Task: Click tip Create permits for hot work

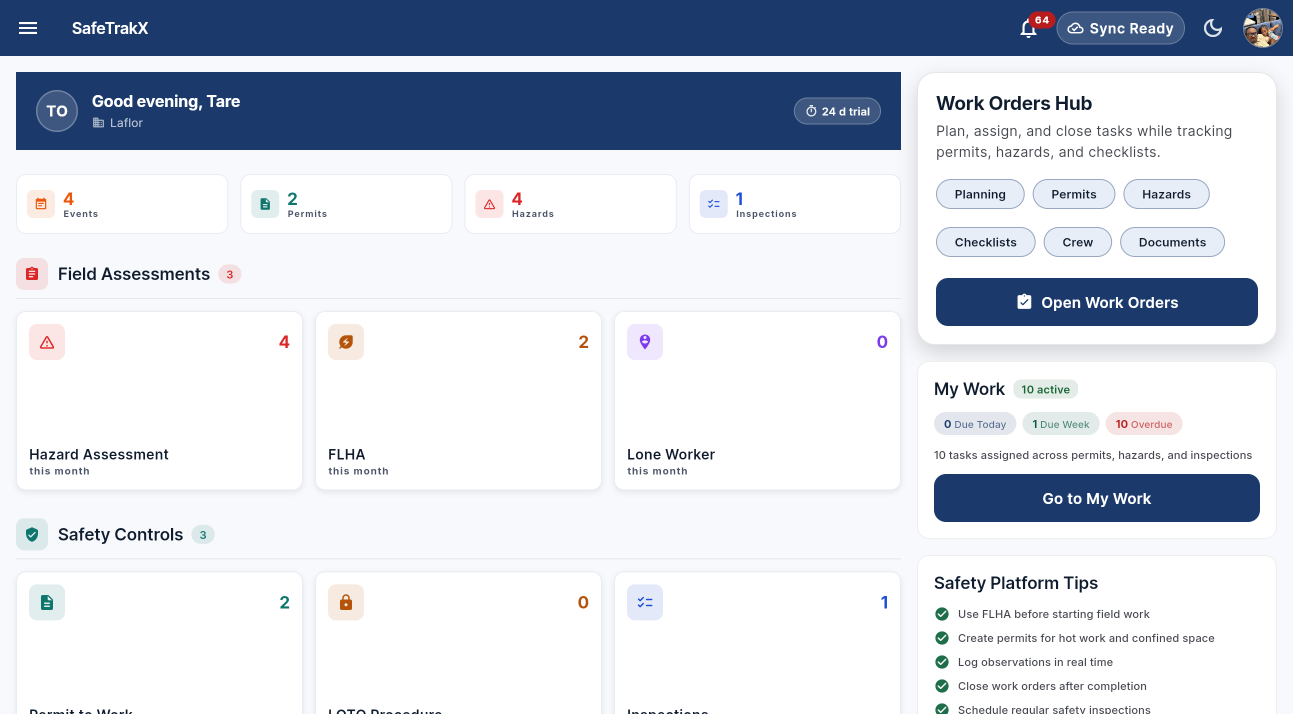Action: click(1086, 638)
